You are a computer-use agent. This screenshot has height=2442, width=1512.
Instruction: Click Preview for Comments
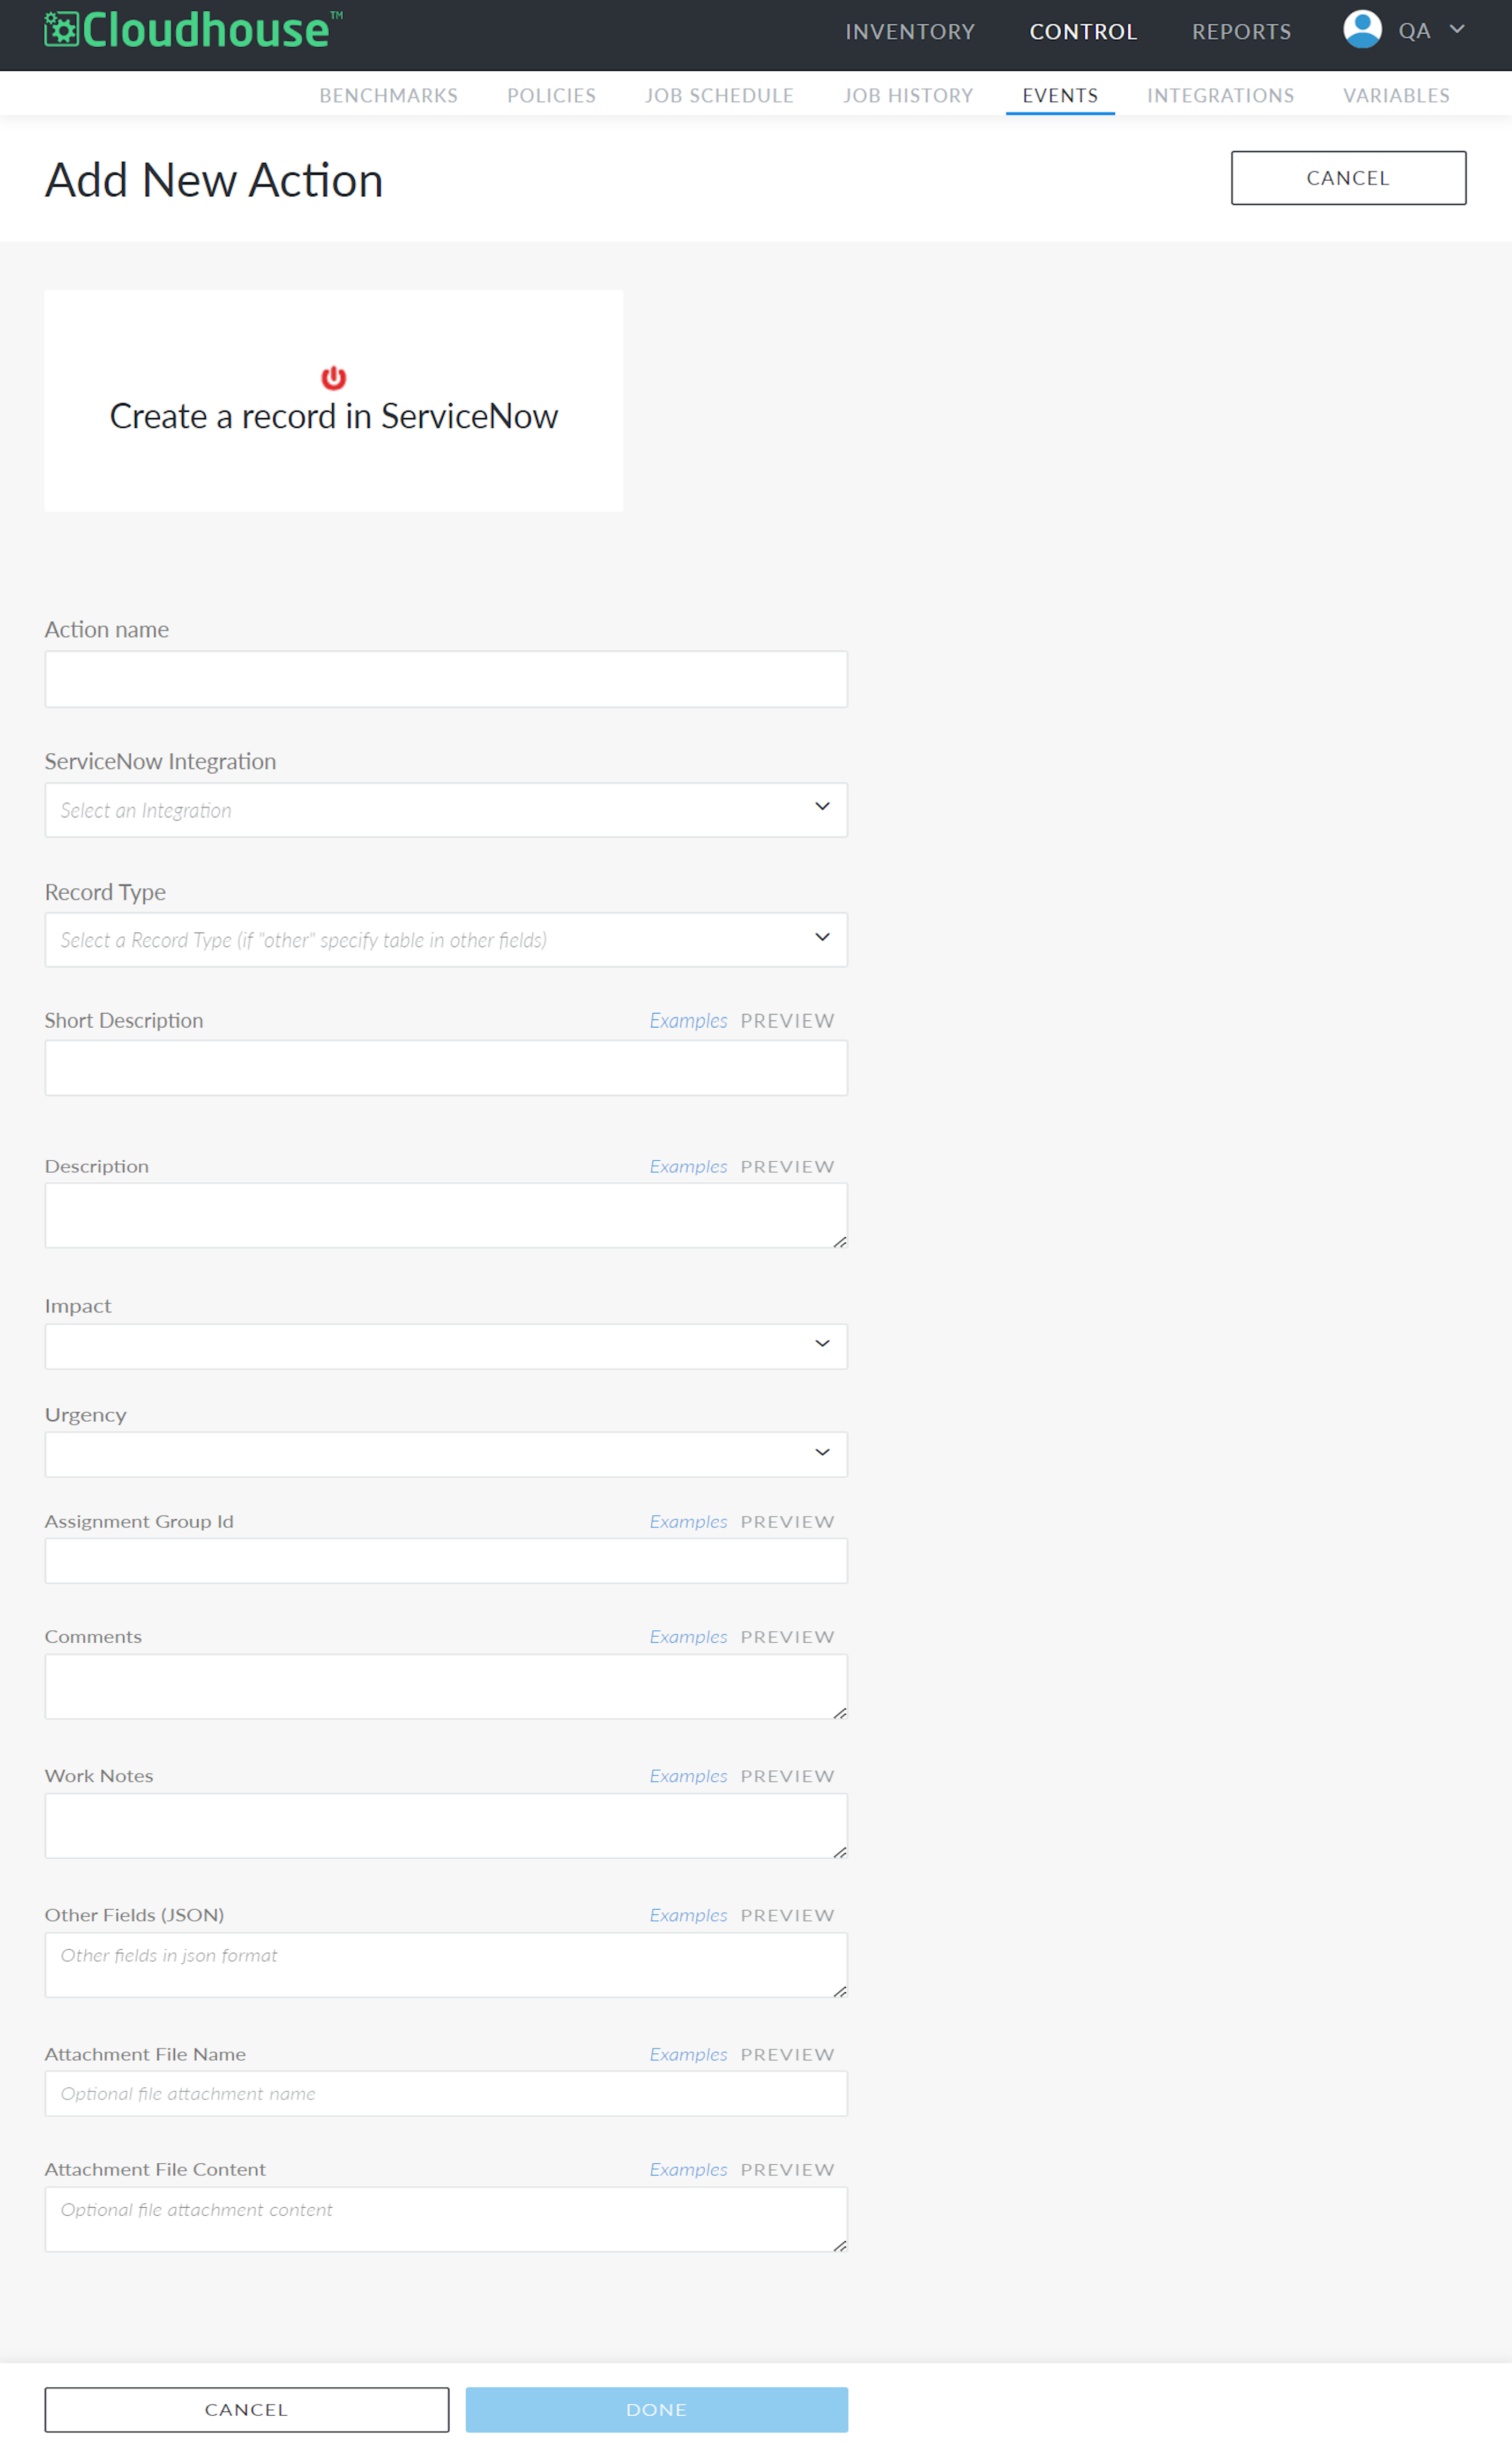click(x=787, y=1637)
